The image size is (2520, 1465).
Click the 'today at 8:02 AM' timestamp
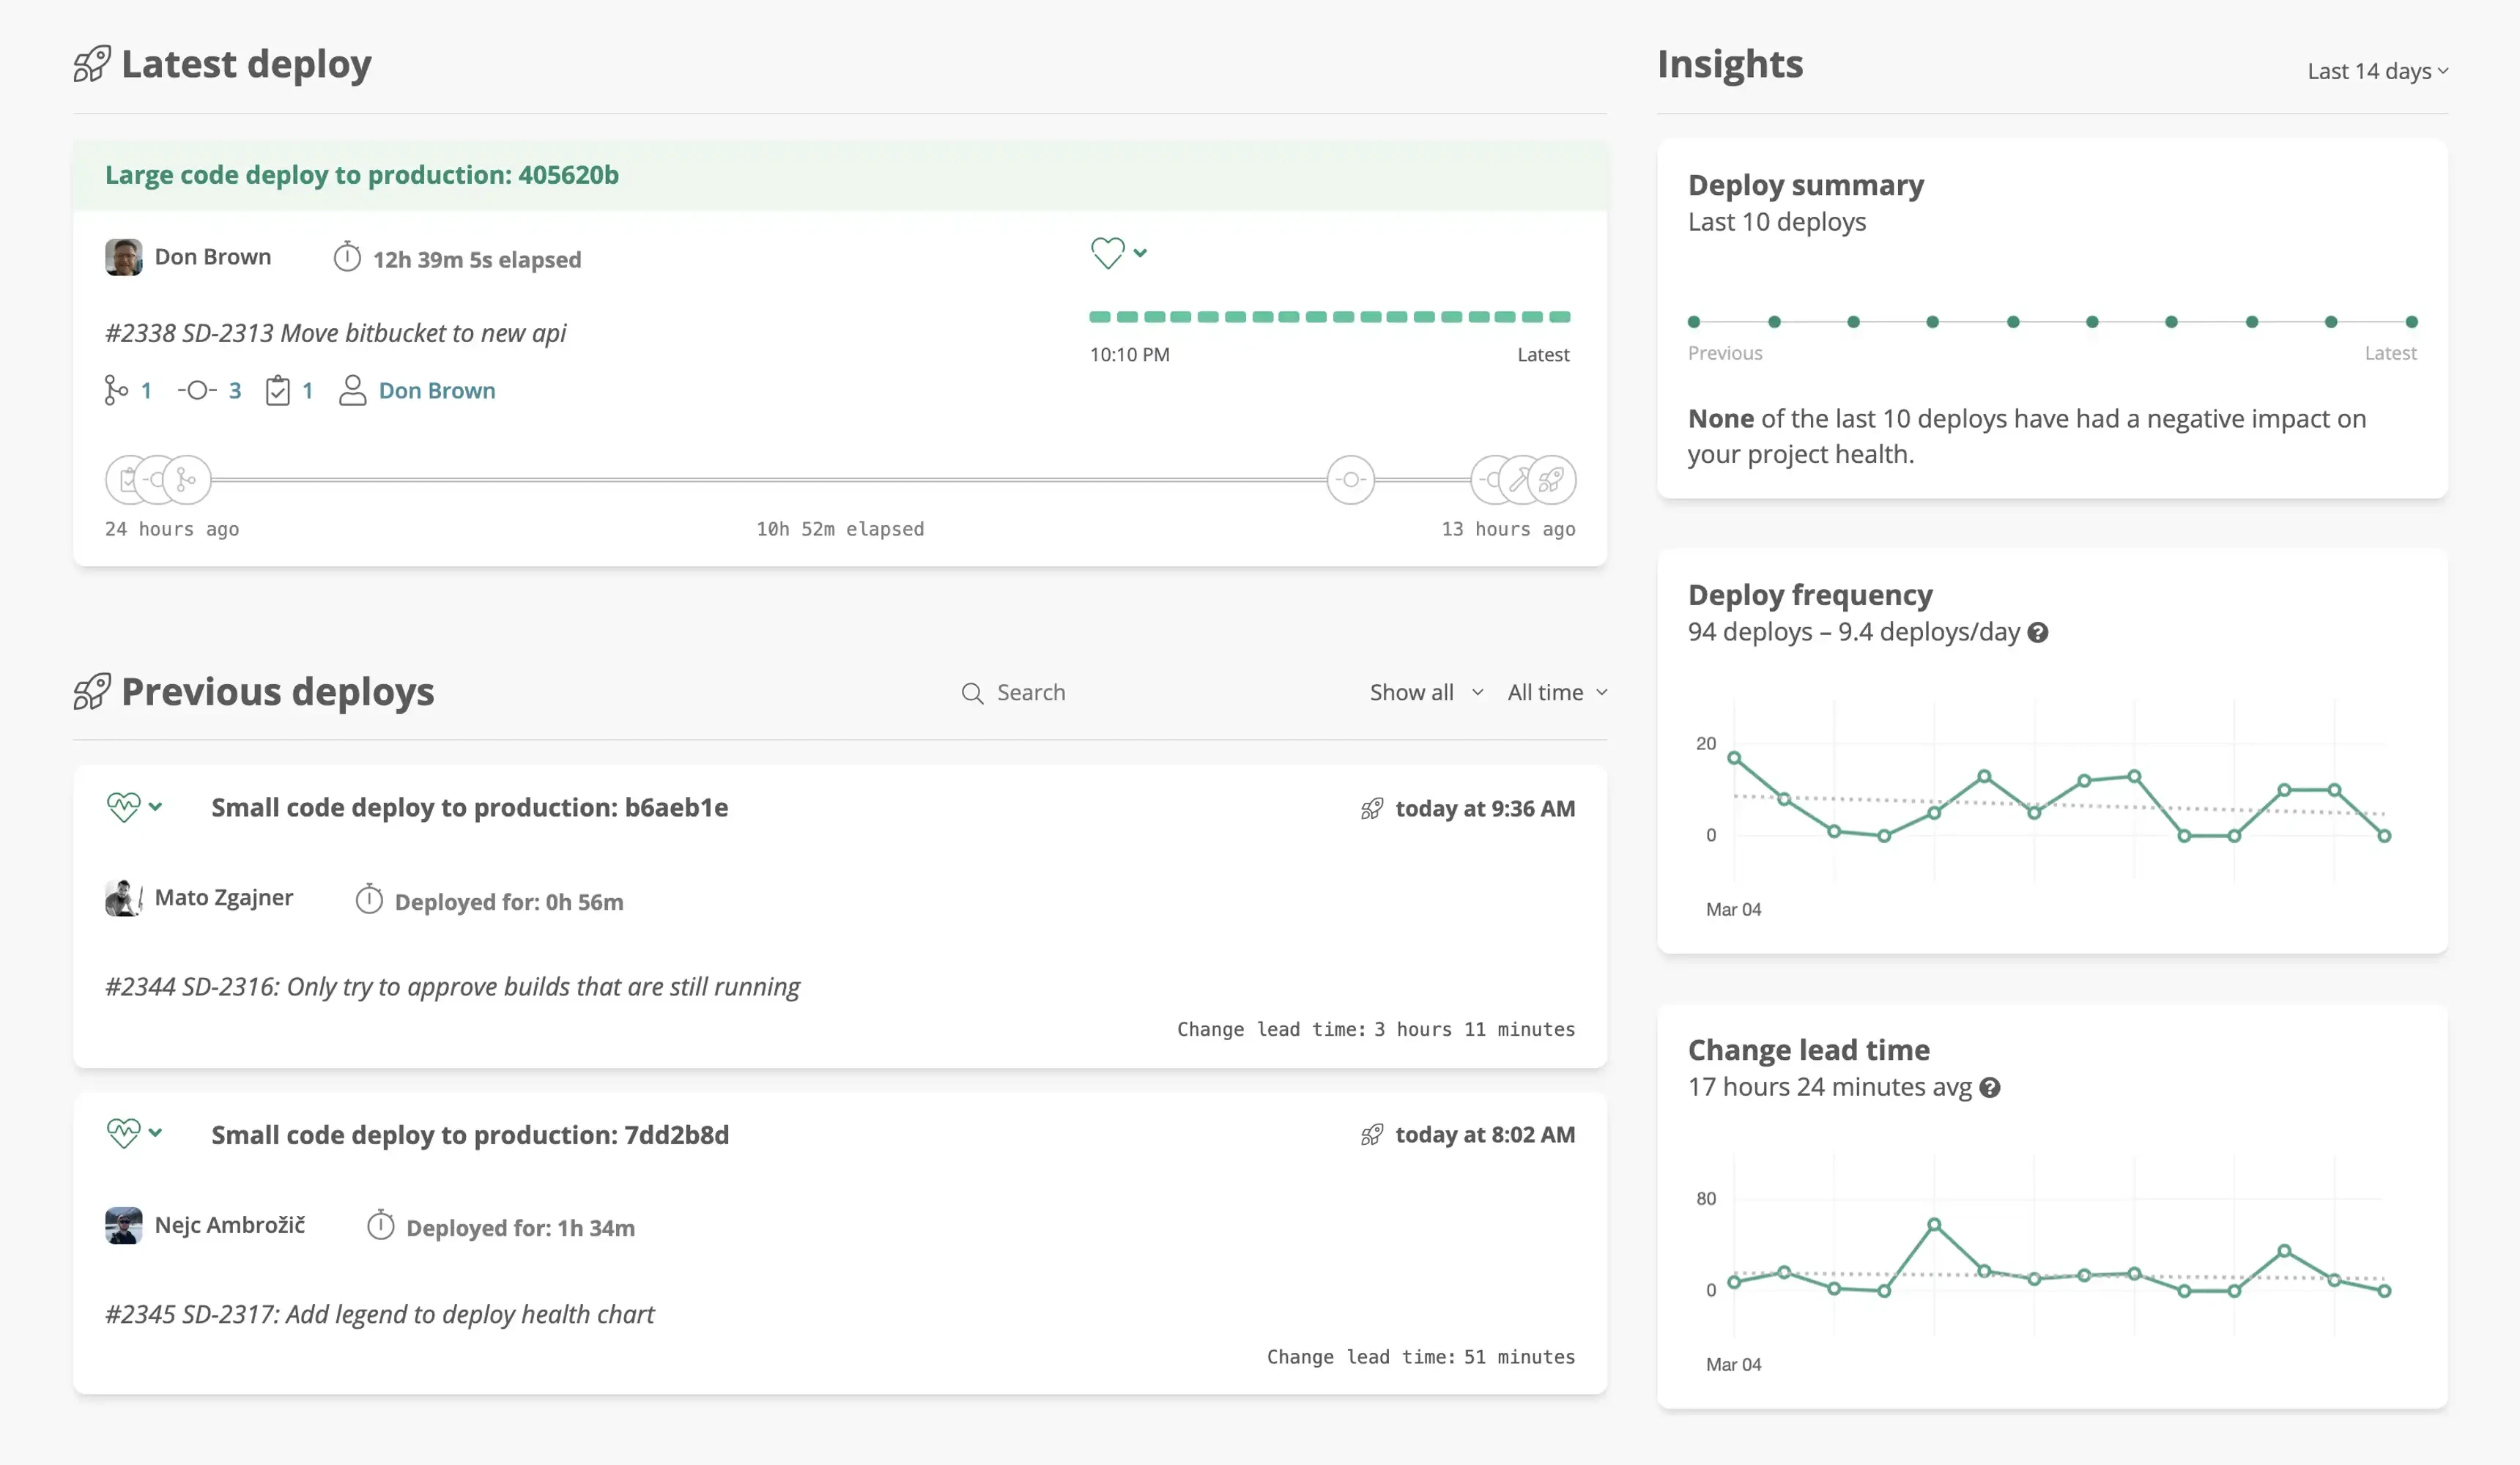click(1485, 1135)
